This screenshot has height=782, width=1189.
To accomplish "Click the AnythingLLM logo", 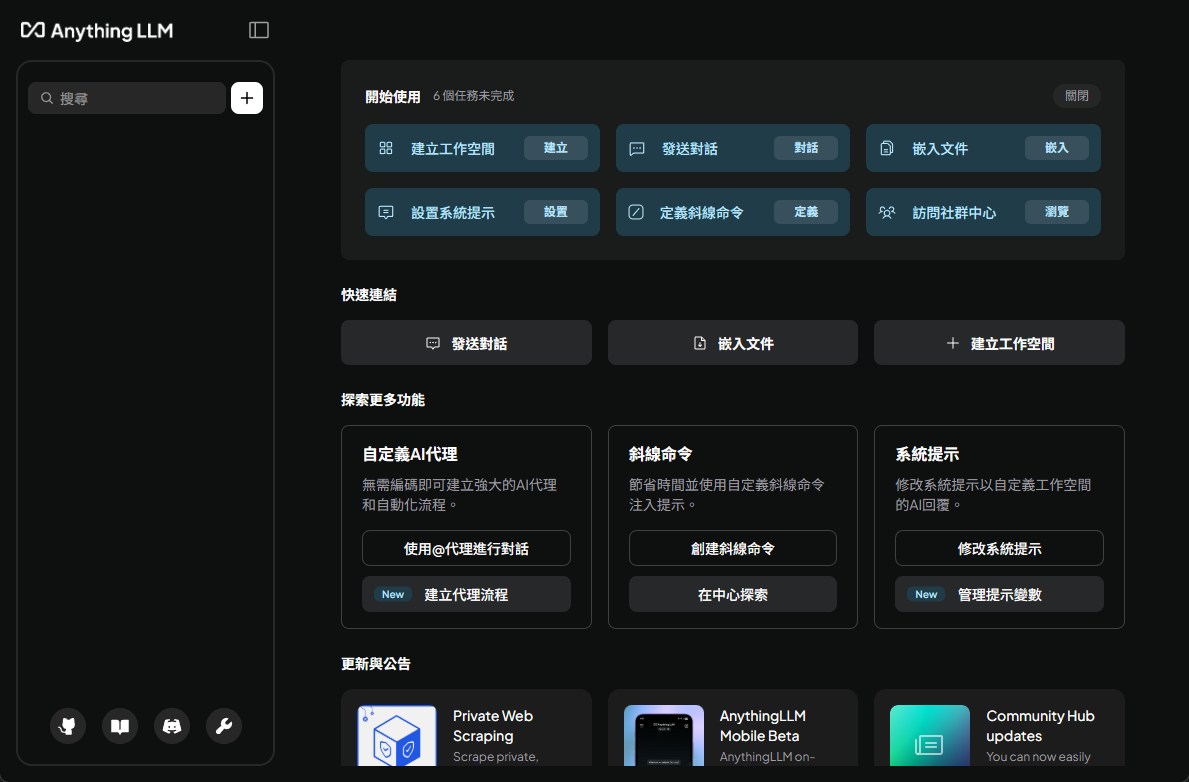I will pyautogui.click(x=97, y=30).
